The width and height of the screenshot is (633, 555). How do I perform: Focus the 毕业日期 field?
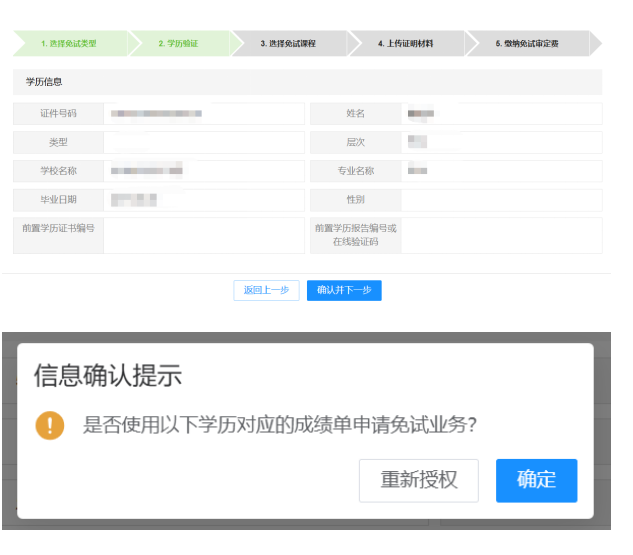203,200
